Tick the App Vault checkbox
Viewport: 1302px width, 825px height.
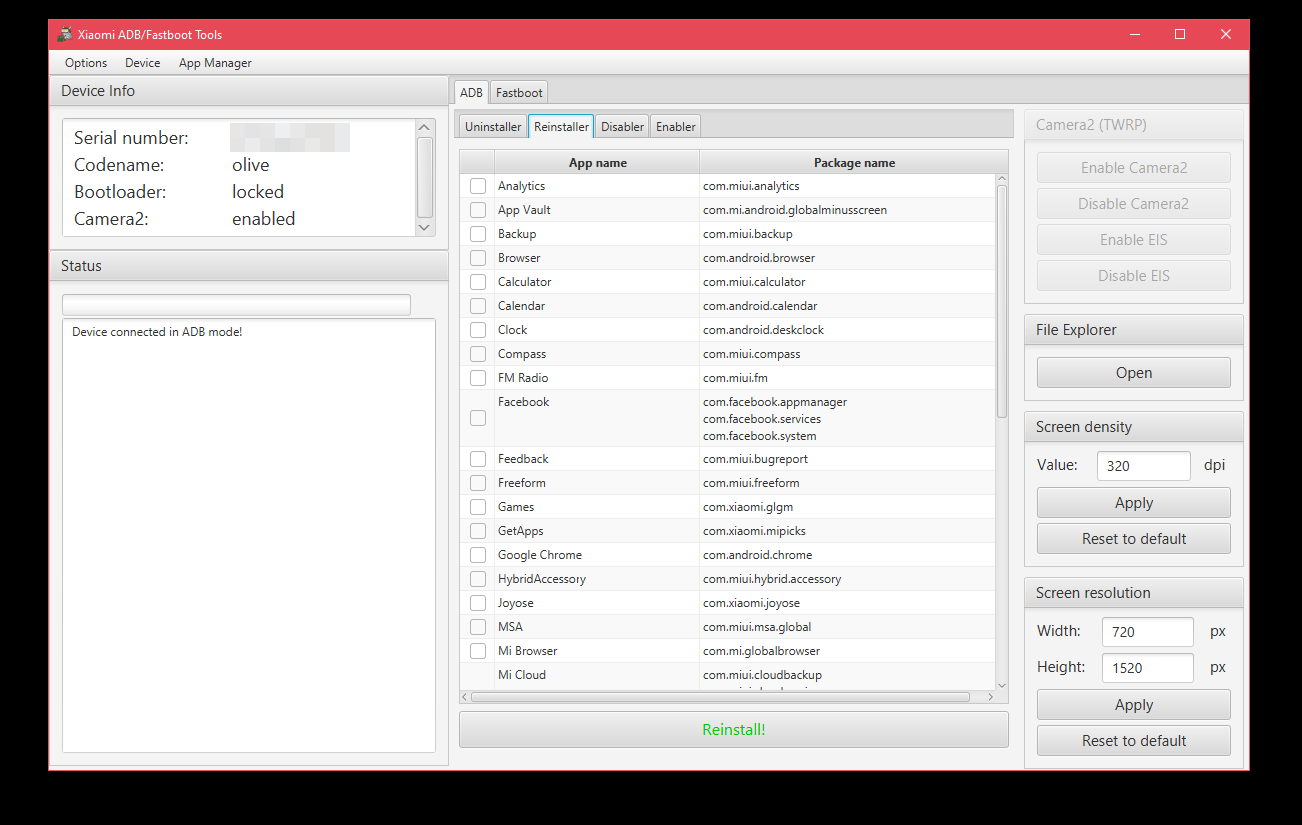coord(478,210)
